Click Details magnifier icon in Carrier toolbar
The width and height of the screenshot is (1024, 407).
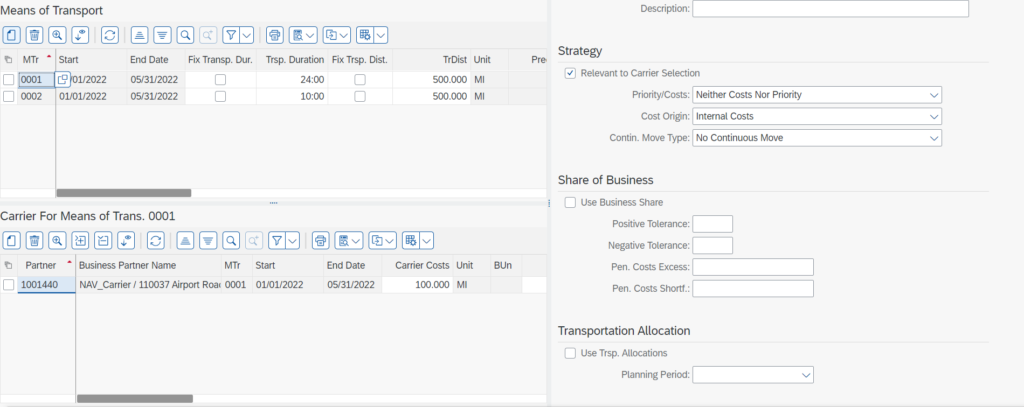pos(57,240)
